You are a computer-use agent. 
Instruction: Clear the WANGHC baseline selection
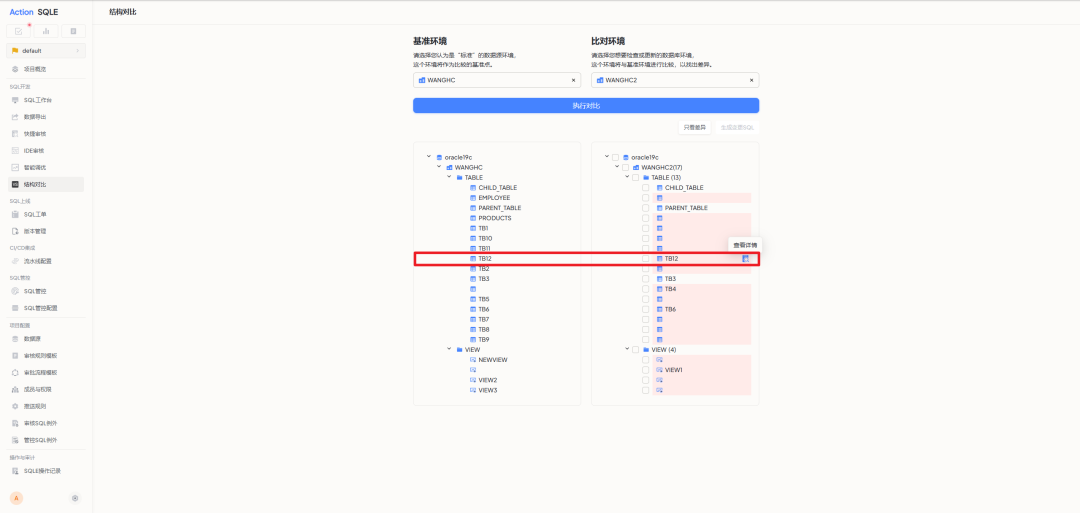(573, 80)
